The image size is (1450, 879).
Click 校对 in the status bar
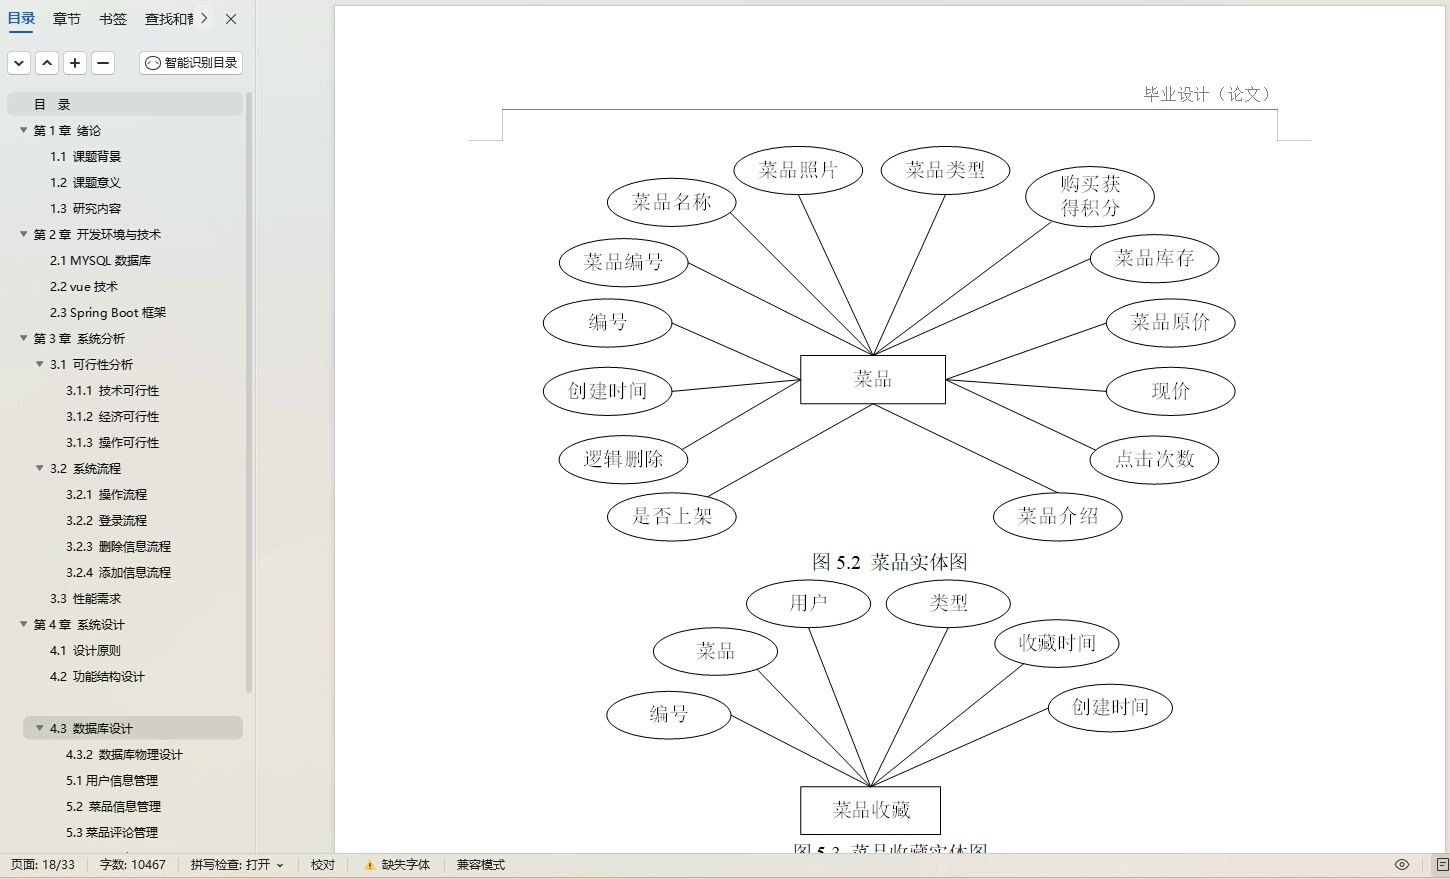[323, 865]
